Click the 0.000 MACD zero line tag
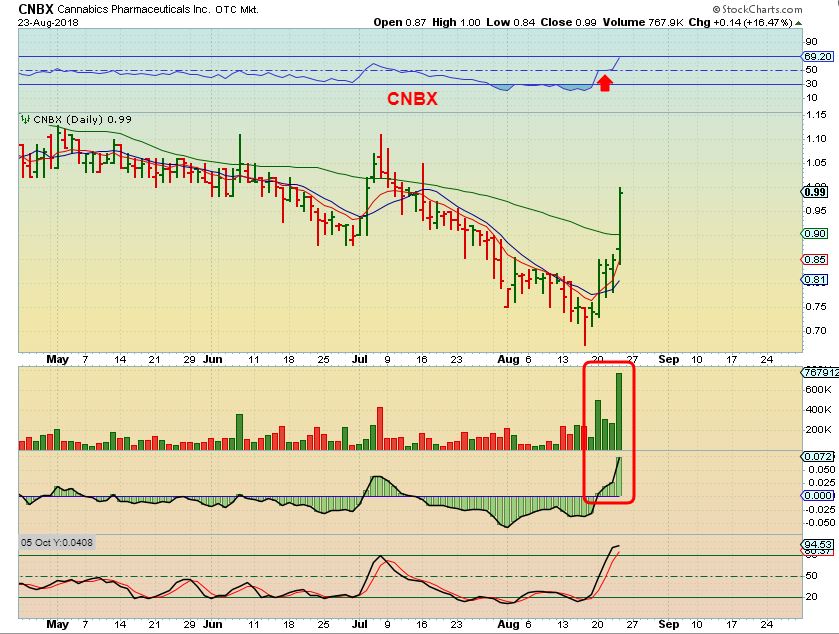Image resolution: width=839 pixels, height=634 pixels. 818,496
